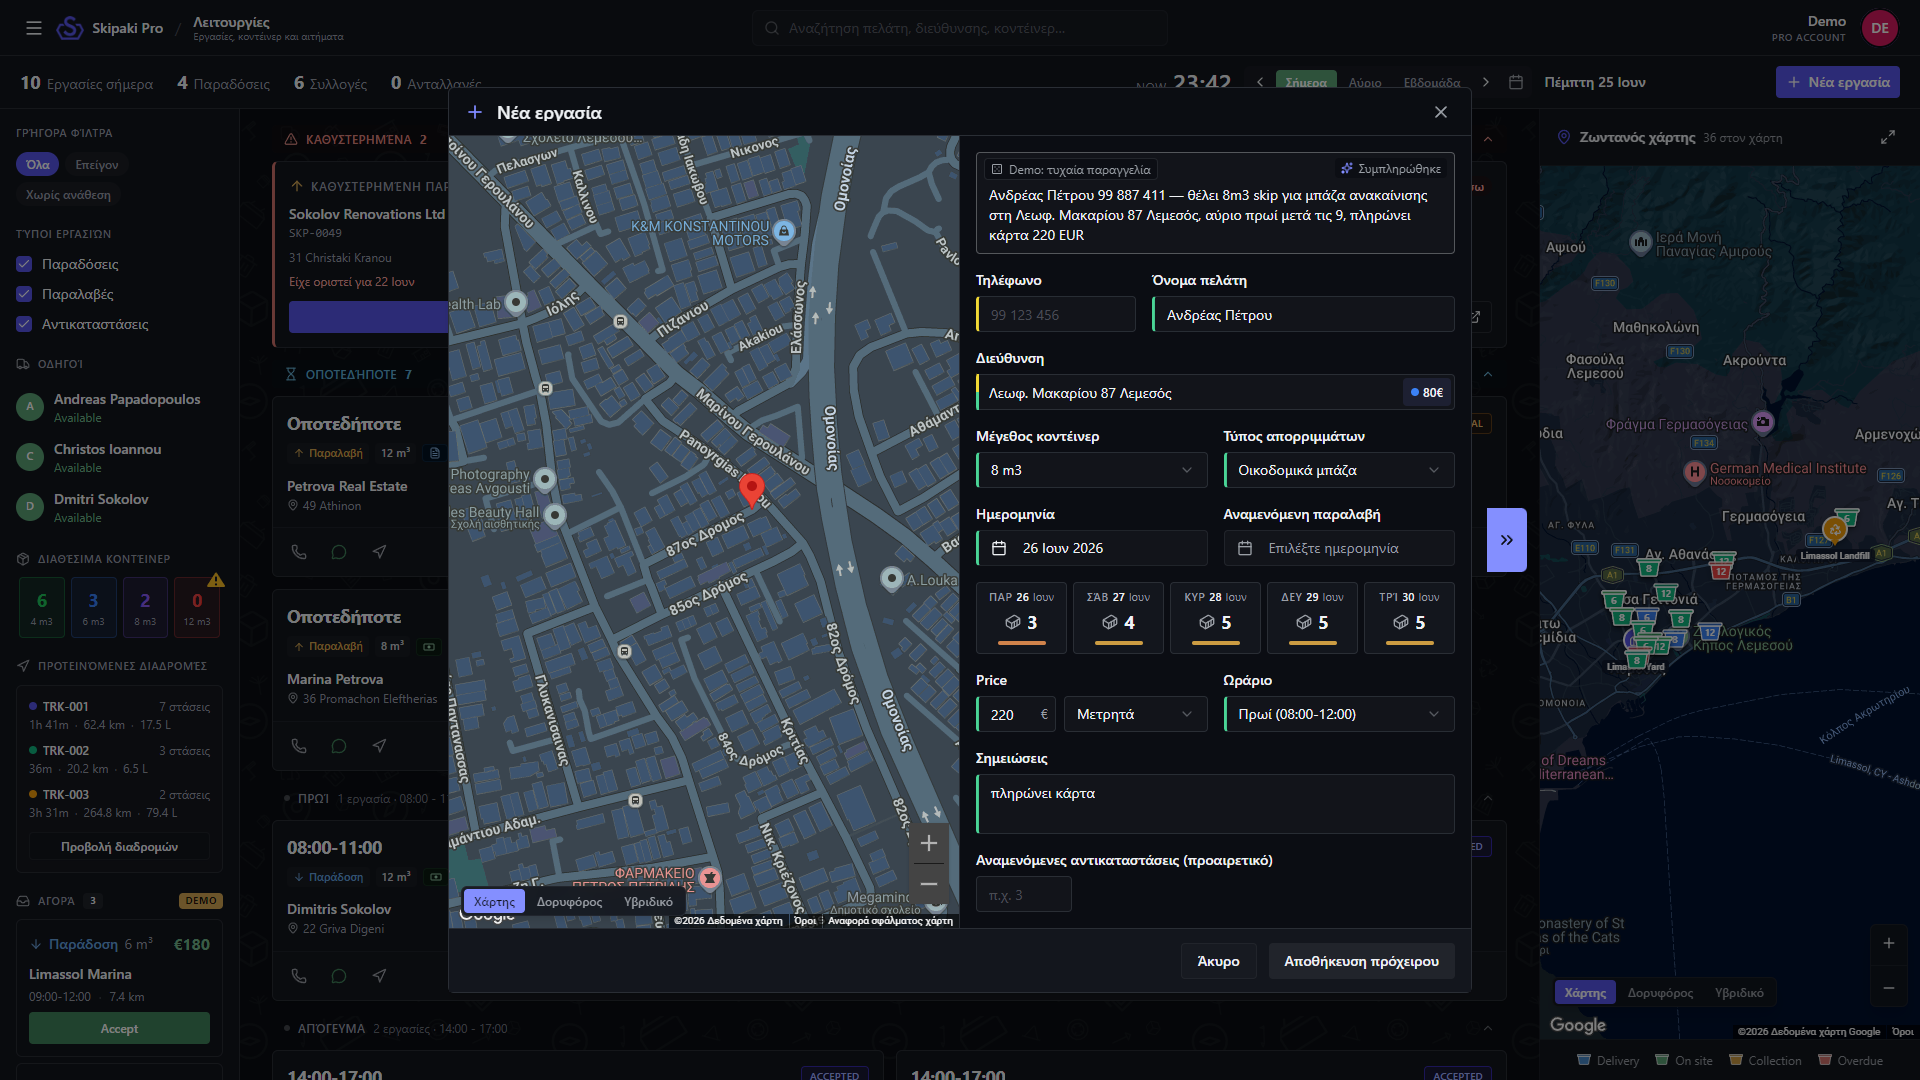Open chat icon for Marina Petrova

[339, 746]
